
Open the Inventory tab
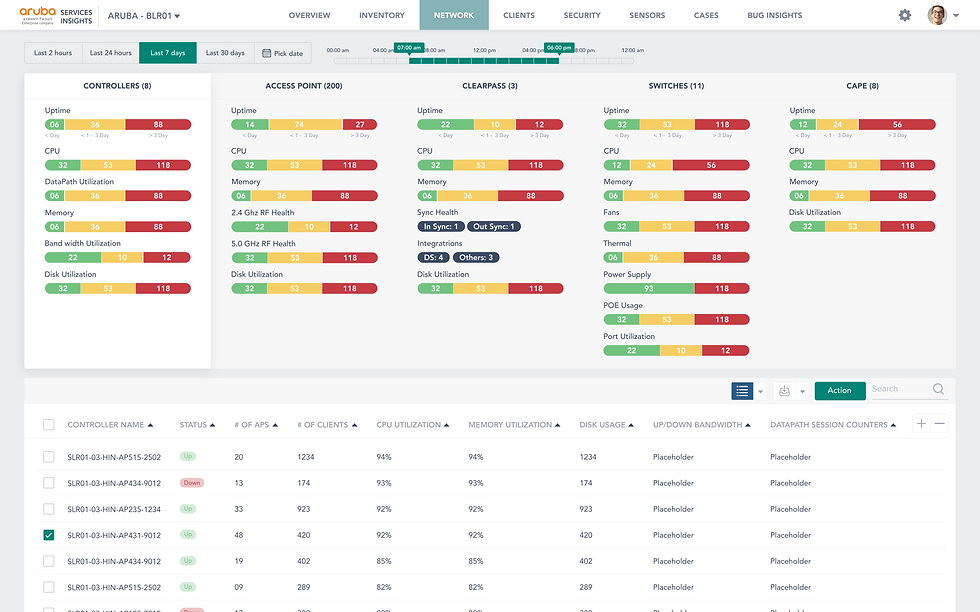click(x=382, y=15)
